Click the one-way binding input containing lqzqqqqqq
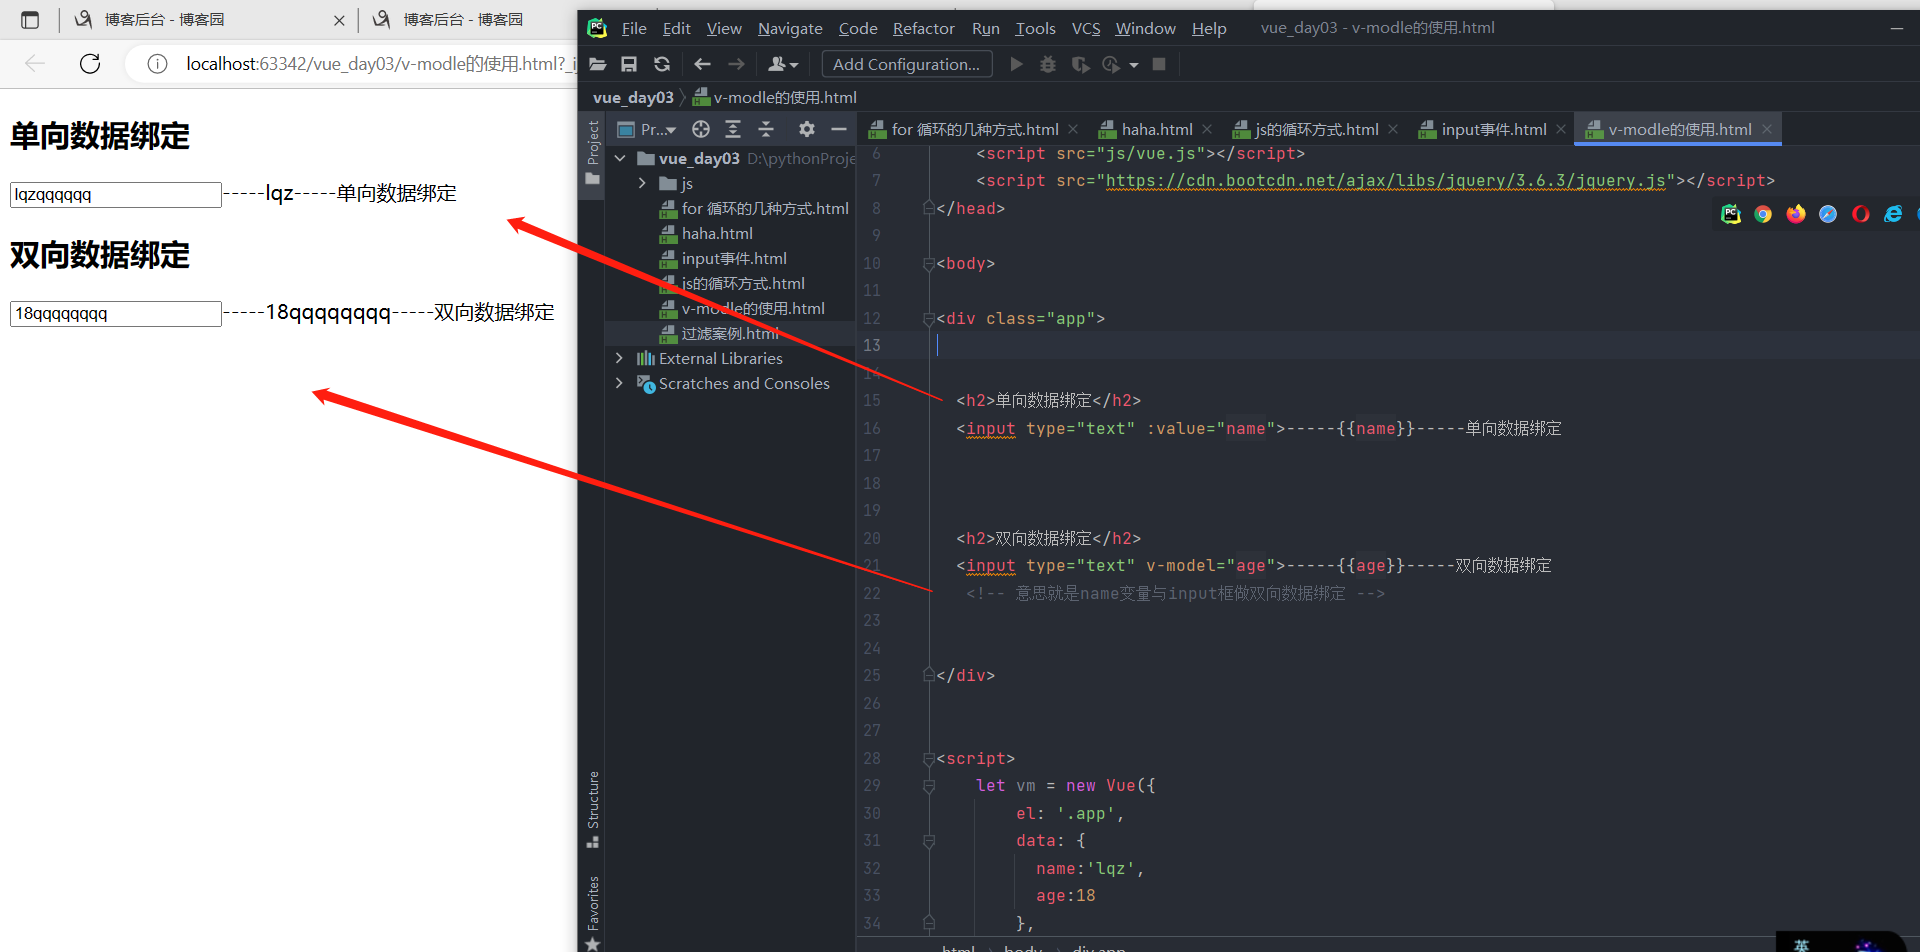The height and width of the screenshot is (952, 1920). pos(116,194)
